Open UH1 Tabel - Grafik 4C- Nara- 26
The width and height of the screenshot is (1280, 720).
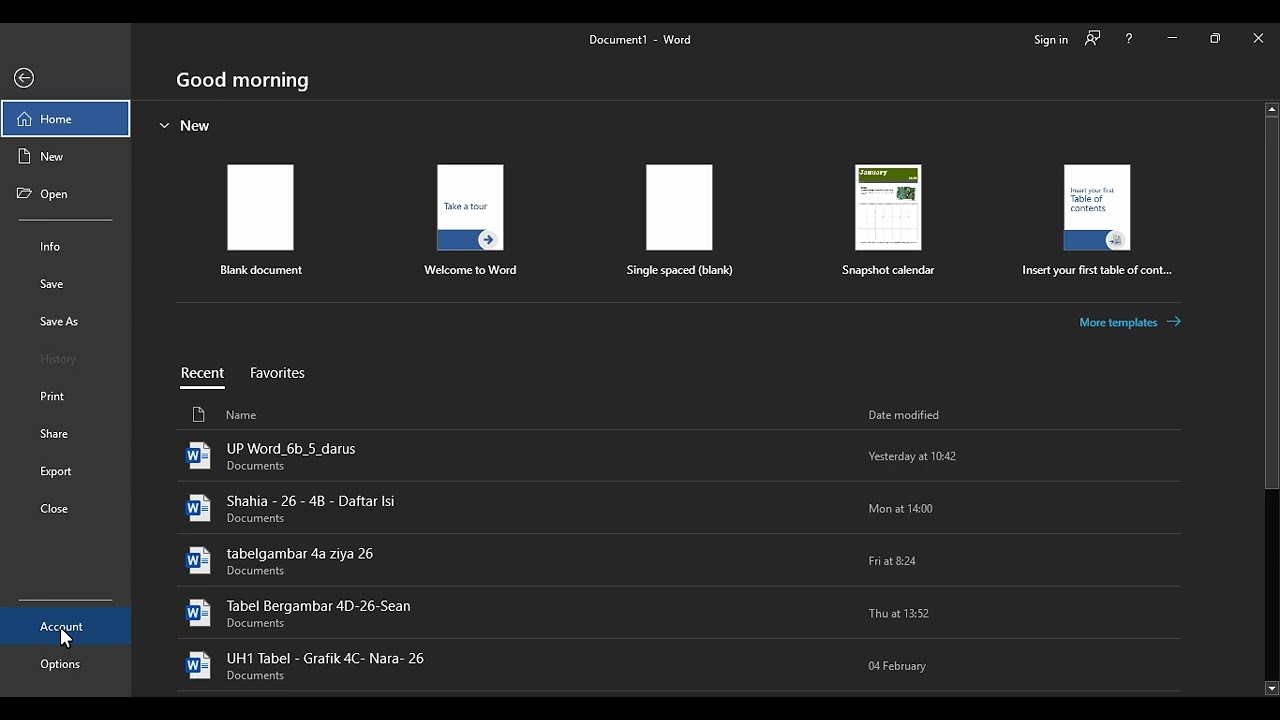pyautogui.click(x=679, y=665)
